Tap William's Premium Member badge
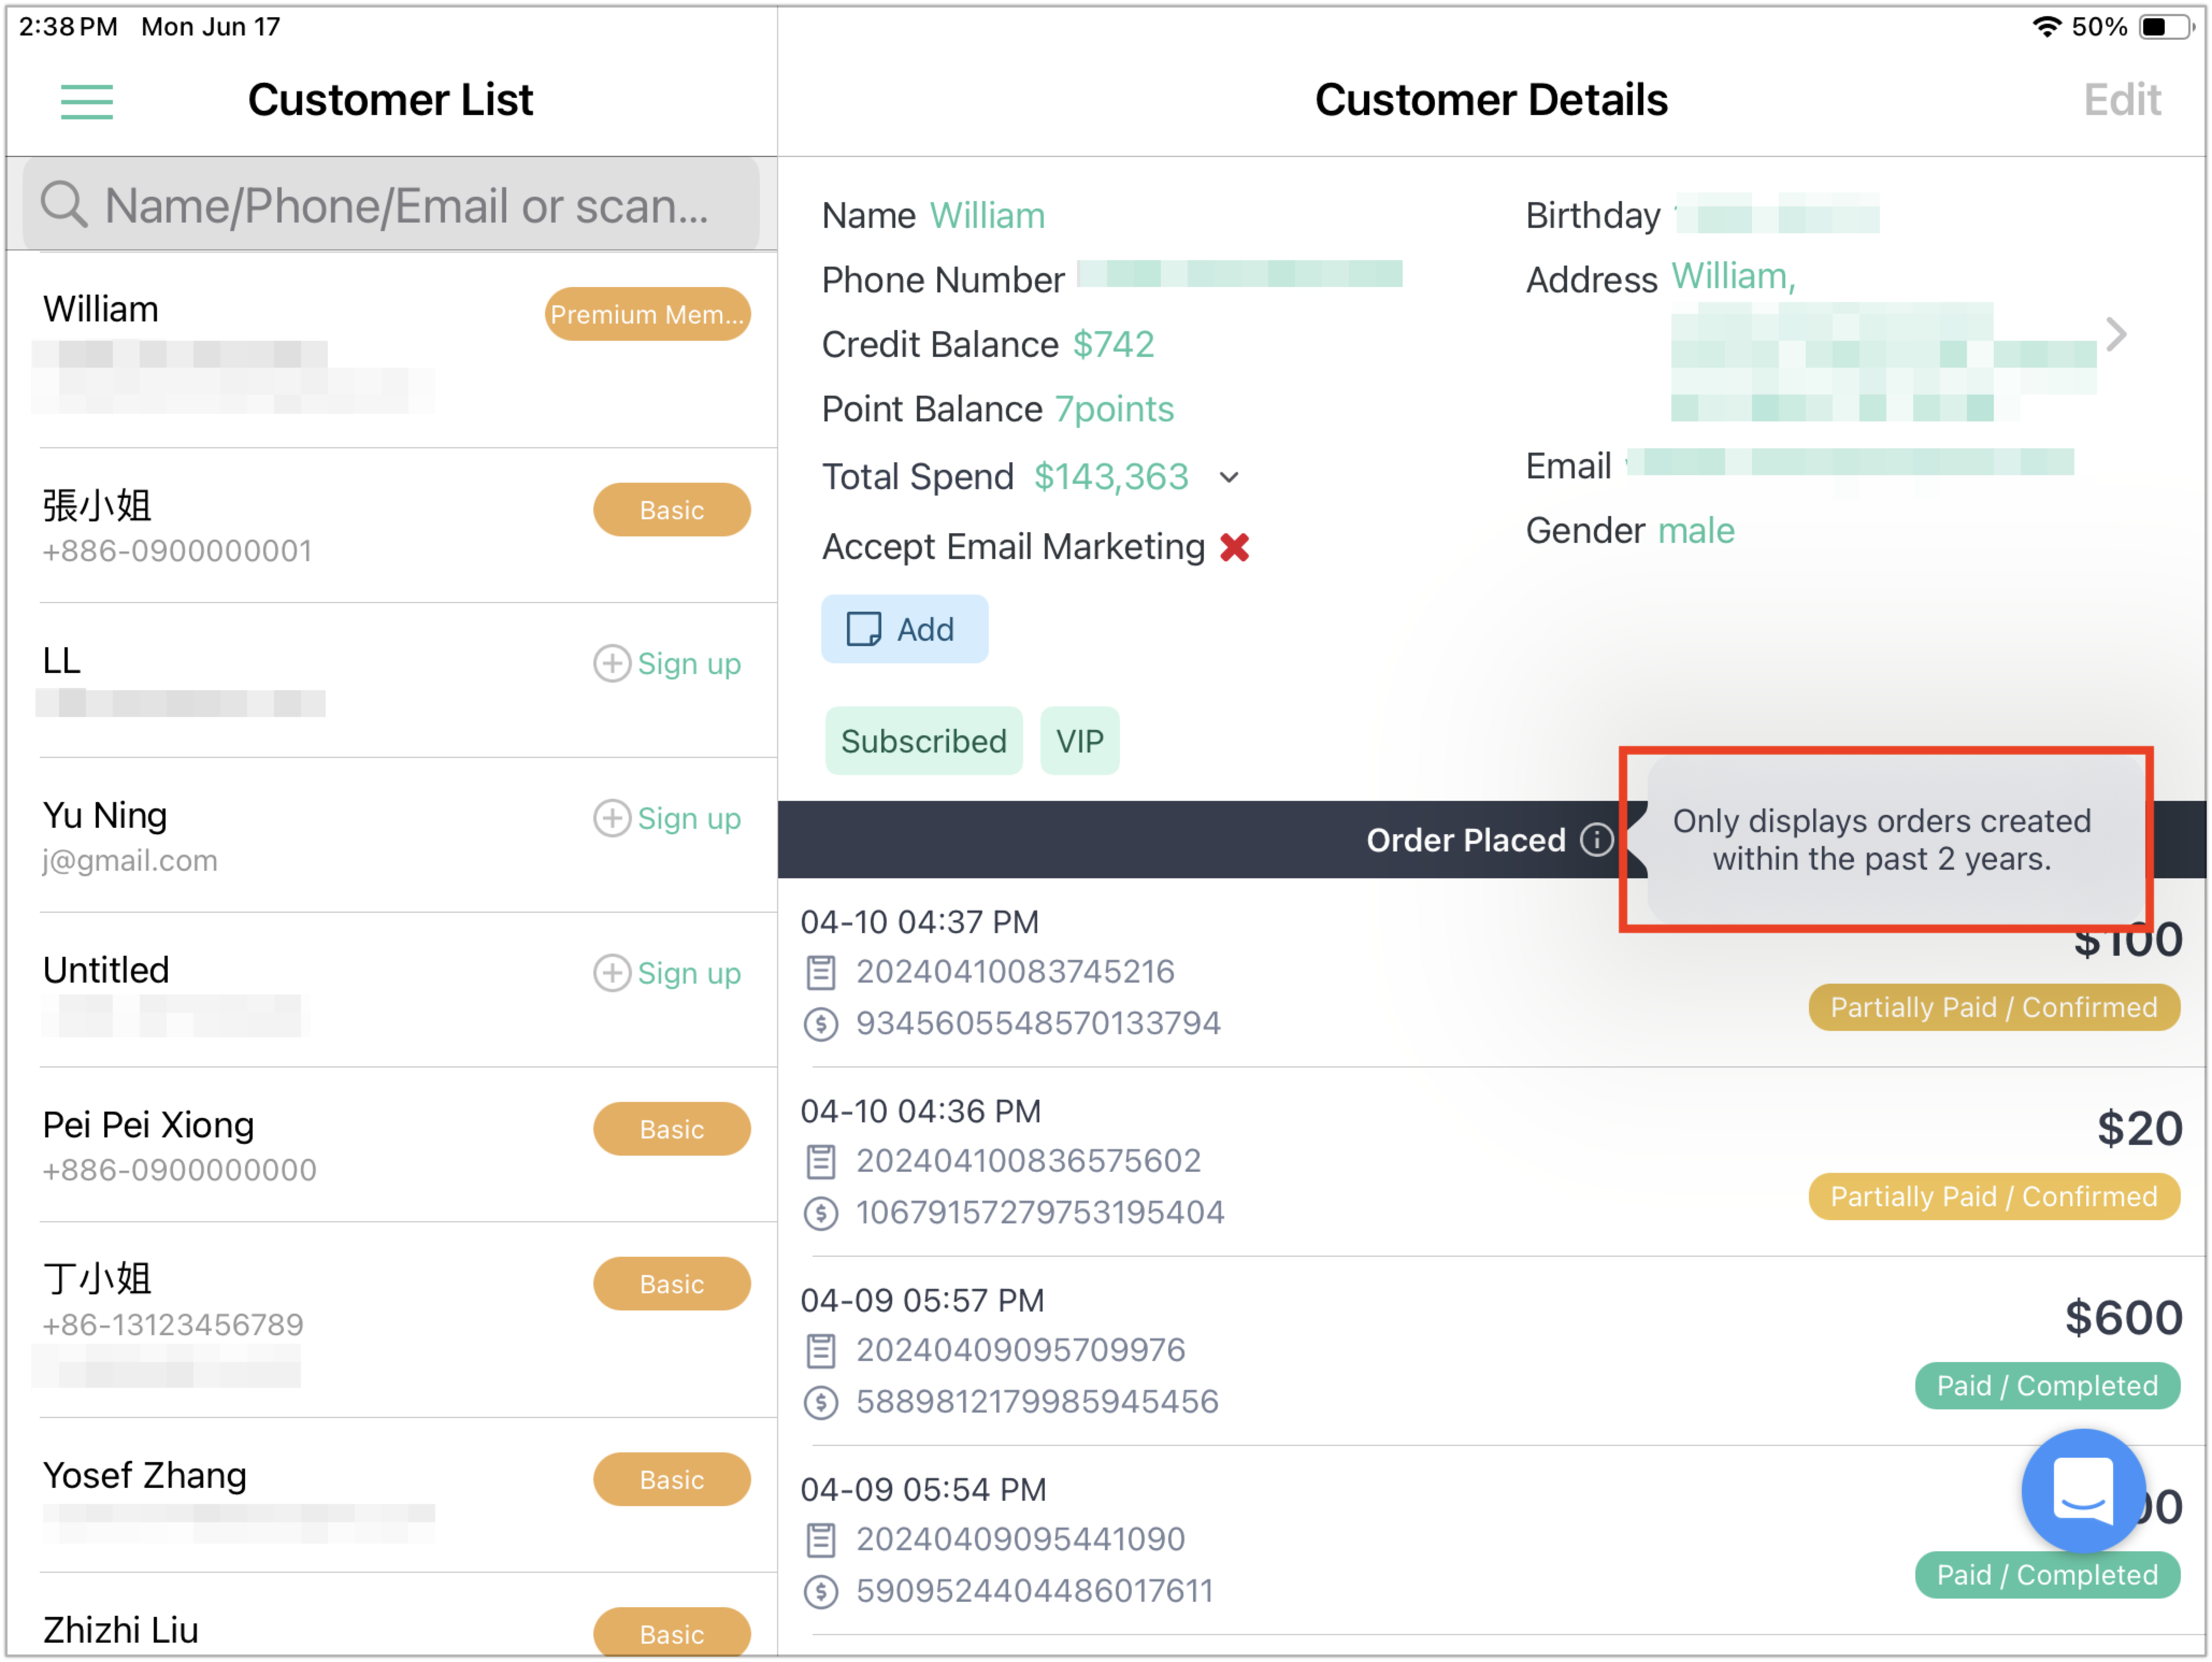 648,315
